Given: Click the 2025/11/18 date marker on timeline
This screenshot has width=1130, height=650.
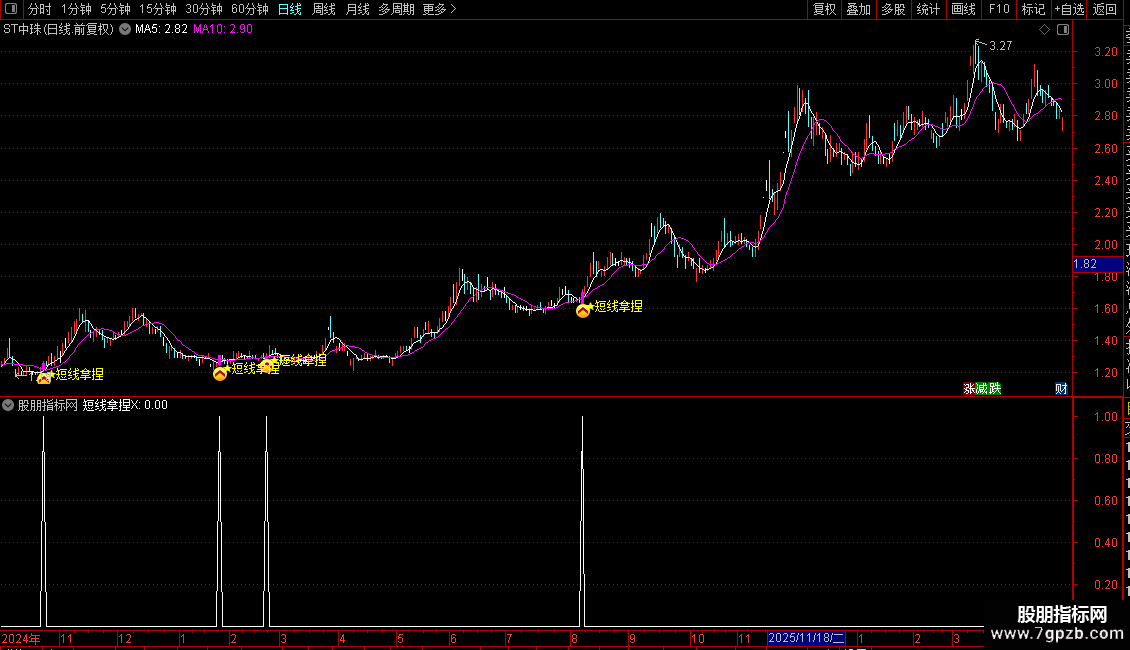Looking at the screenshot, I should click(806, 638).
